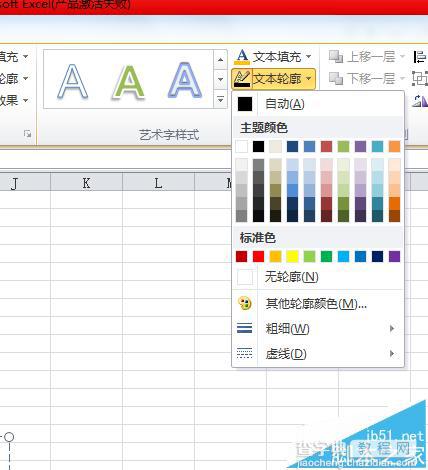Pick the dark blue theme color swatch

coord(293,146)
